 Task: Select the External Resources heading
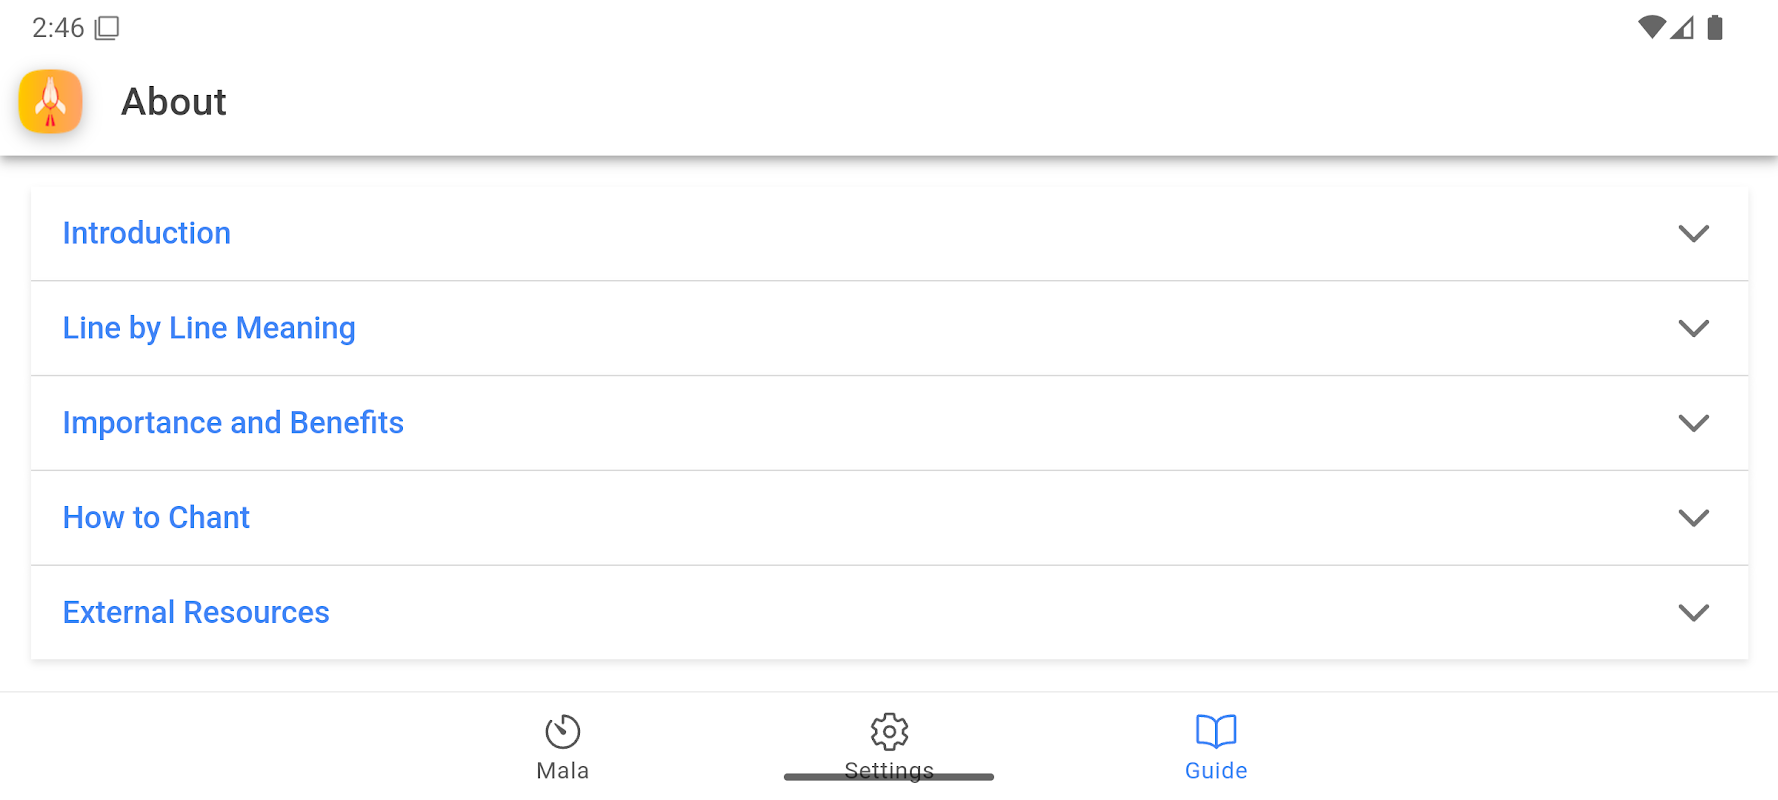(x=196, y=612)
